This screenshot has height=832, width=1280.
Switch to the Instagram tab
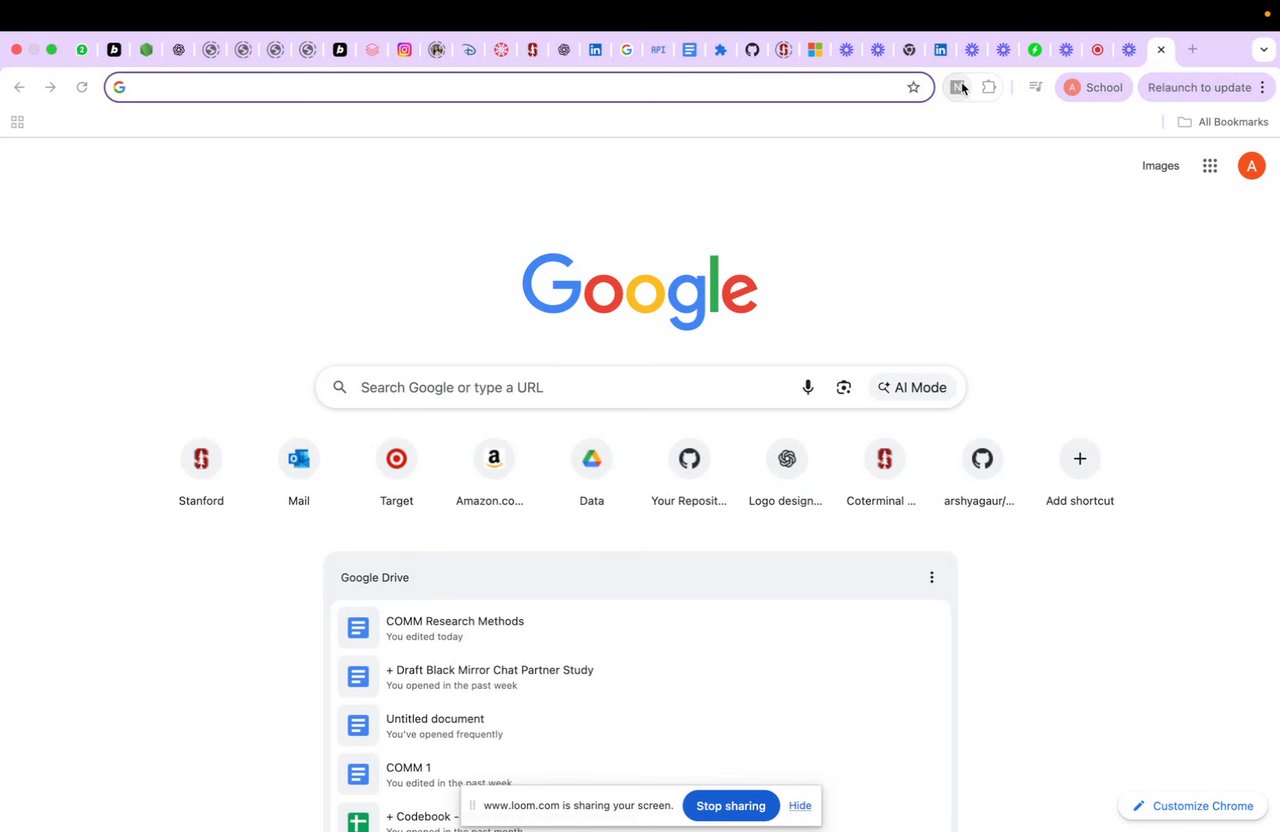404,49
